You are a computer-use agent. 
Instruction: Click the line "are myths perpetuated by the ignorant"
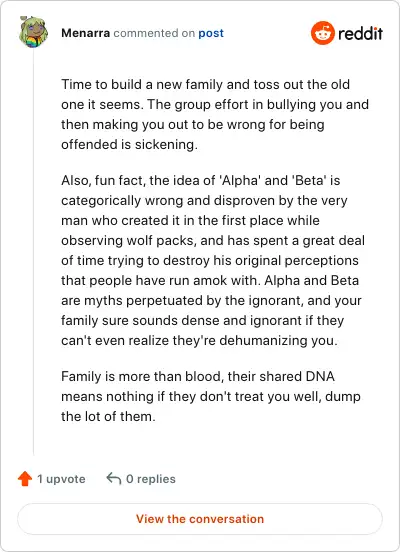[x=211, y=300]
